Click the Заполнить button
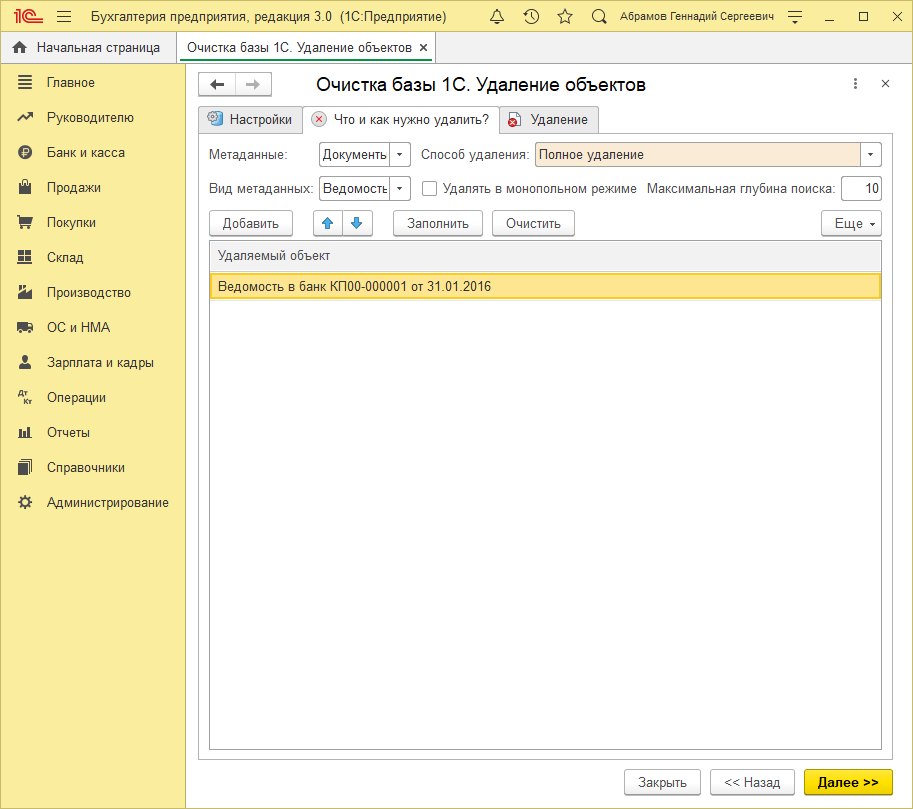Viewport: 913px width, 809px height. pos(437,223)
